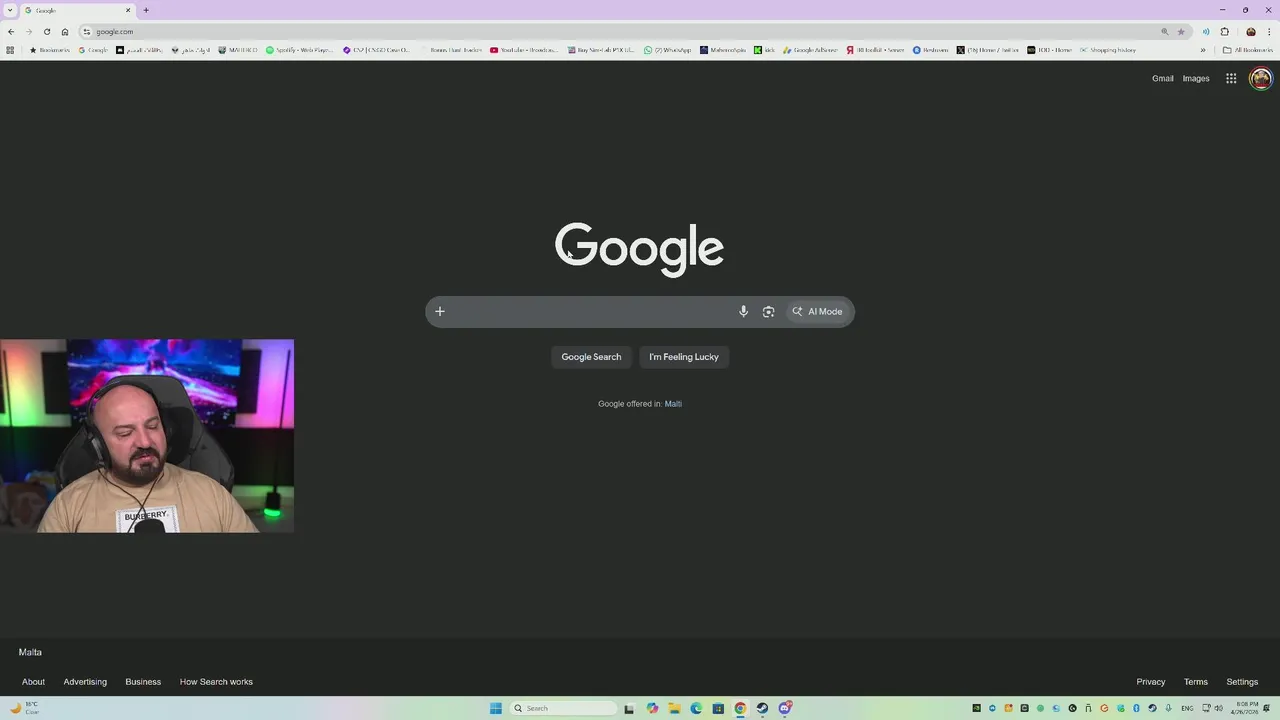Open the Restream bookmark

coord(930,50)
